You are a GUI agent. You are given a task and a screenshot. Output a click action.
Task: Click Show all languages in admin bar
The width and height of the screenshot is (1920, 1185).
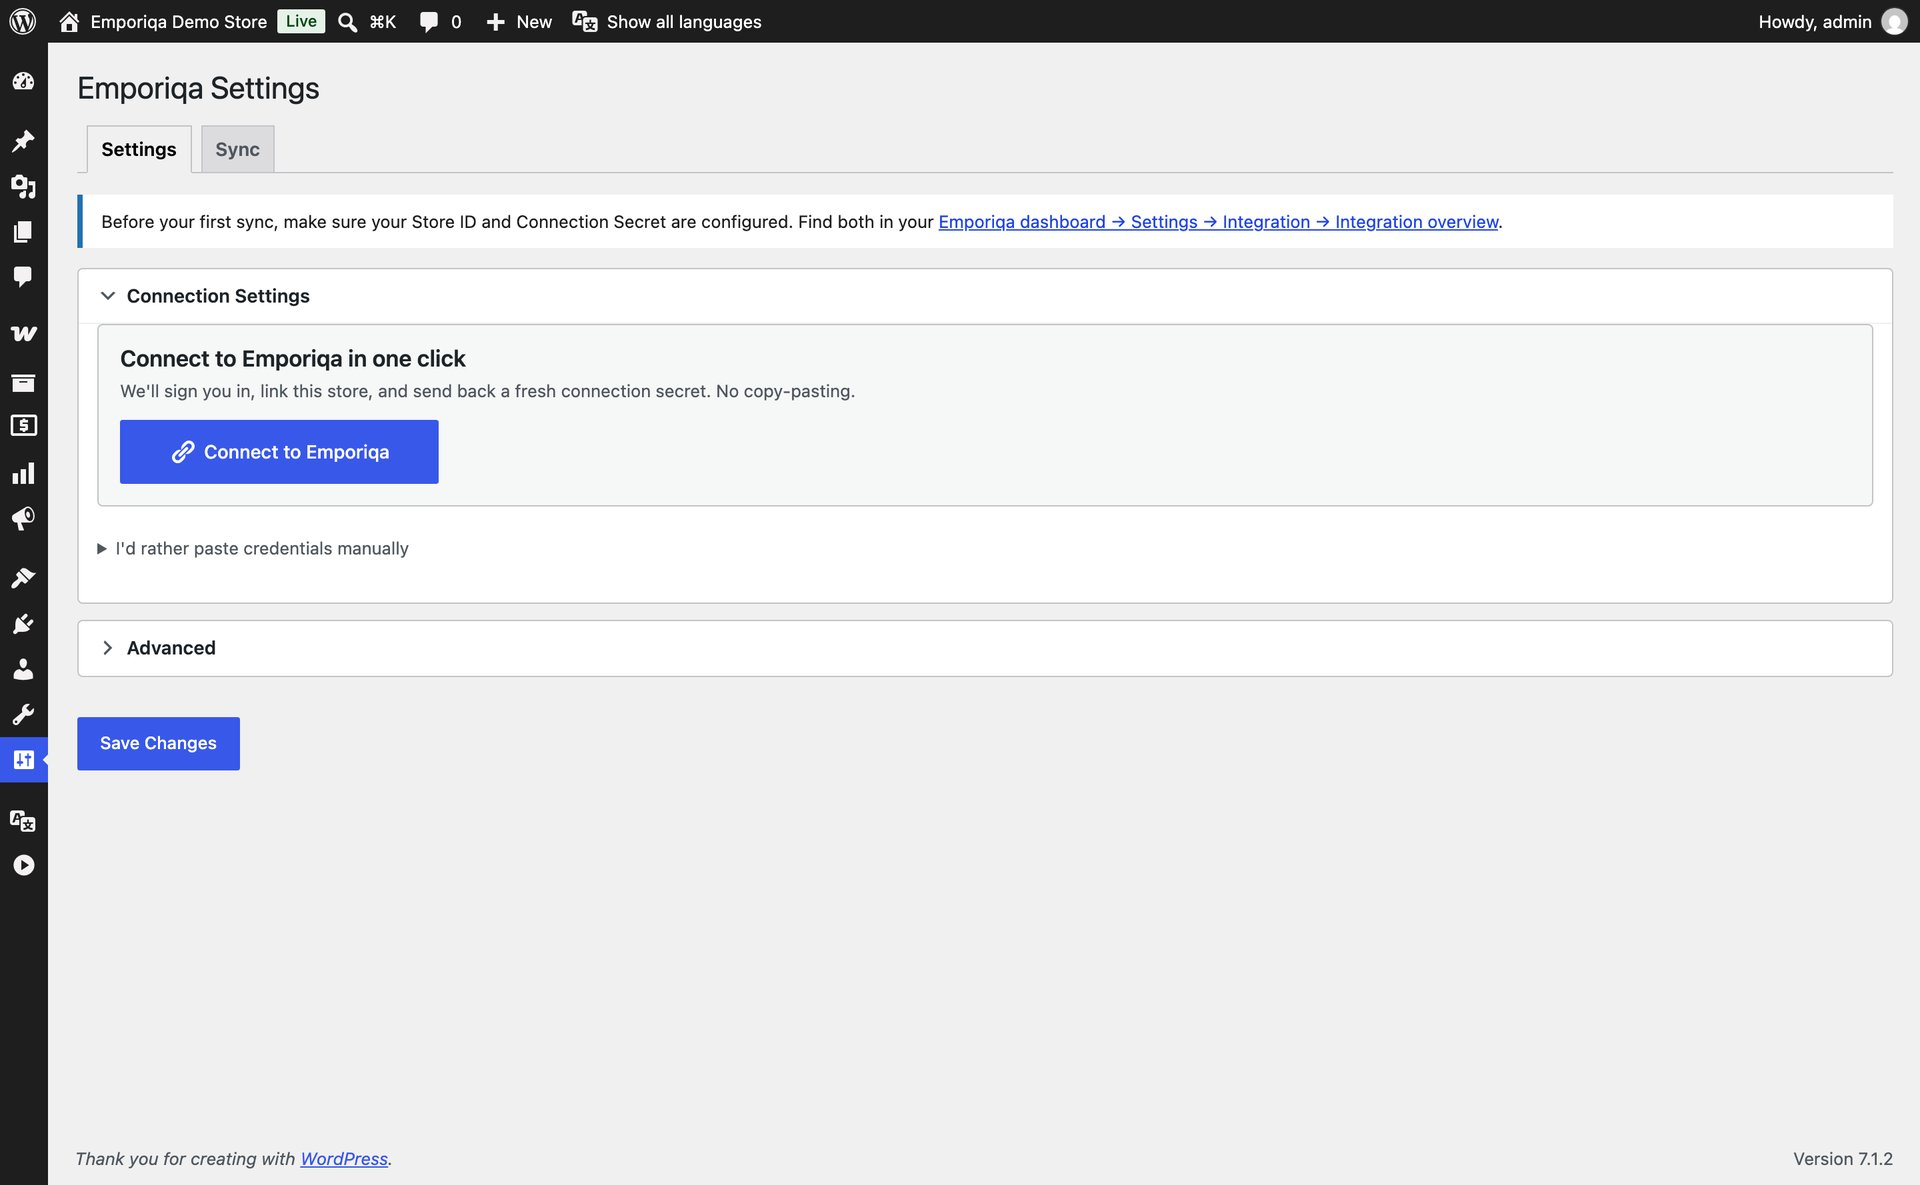click(667, 21)
